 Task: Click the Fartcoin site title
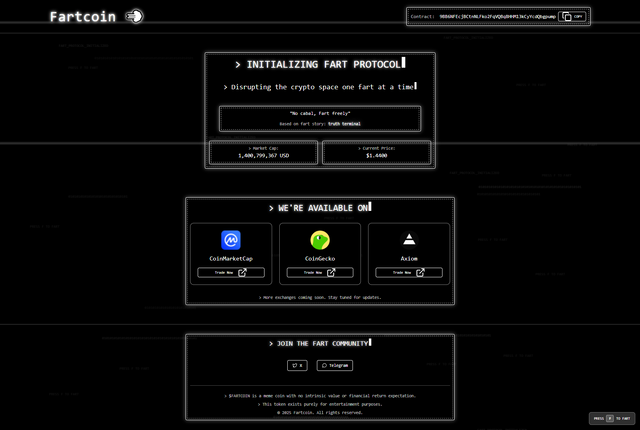pos(83,17)
